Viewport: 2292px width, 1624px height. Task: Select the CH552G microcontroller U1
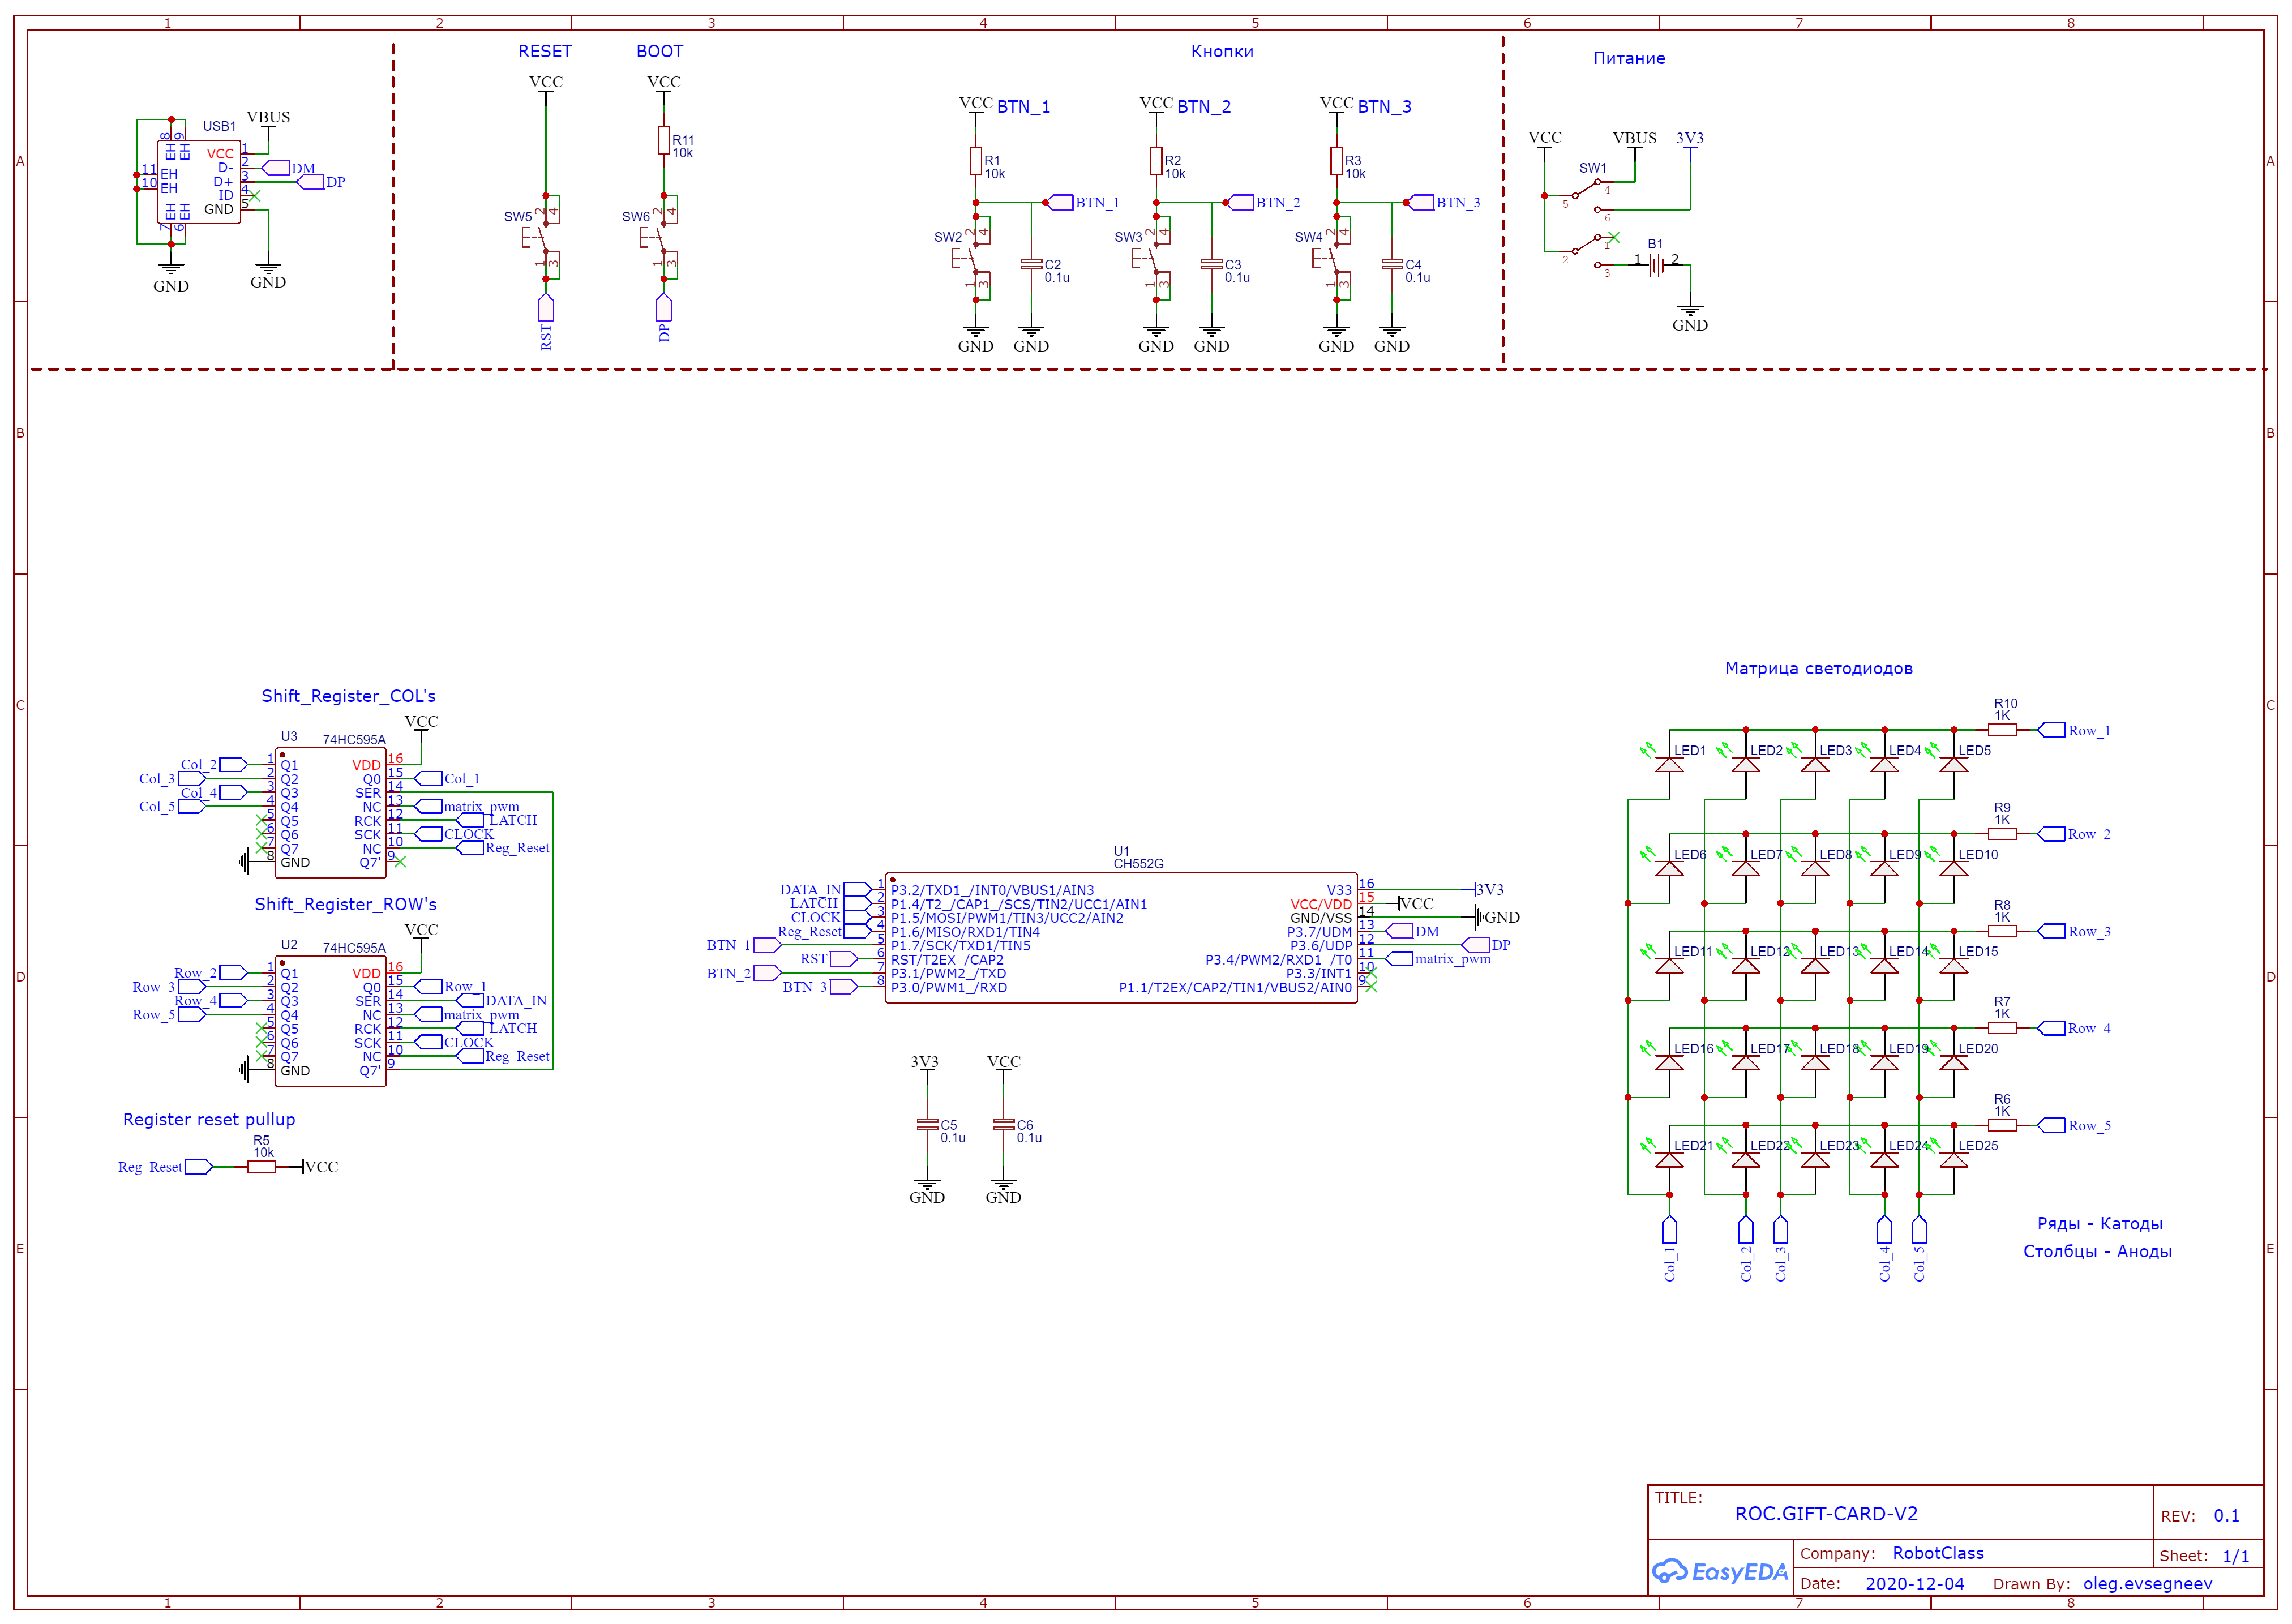point(1121,938)
